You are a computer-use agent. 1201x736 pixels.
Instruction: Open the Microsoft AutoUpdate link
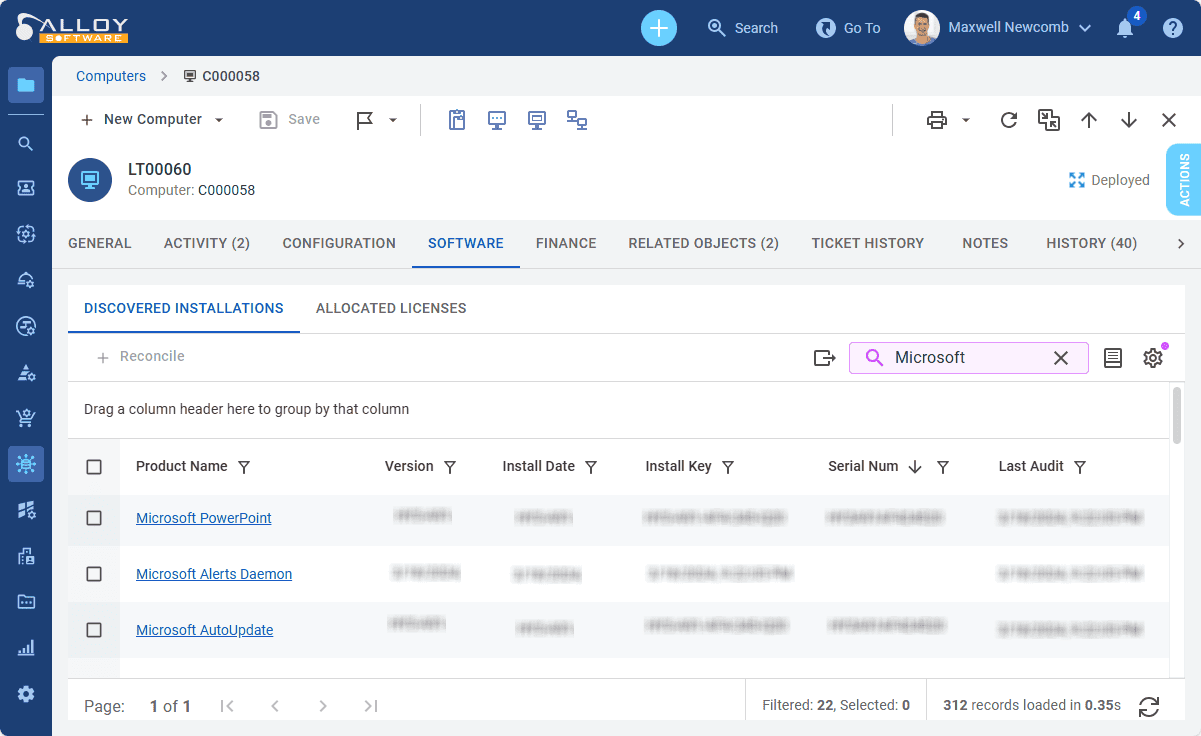tap(204, 630)
